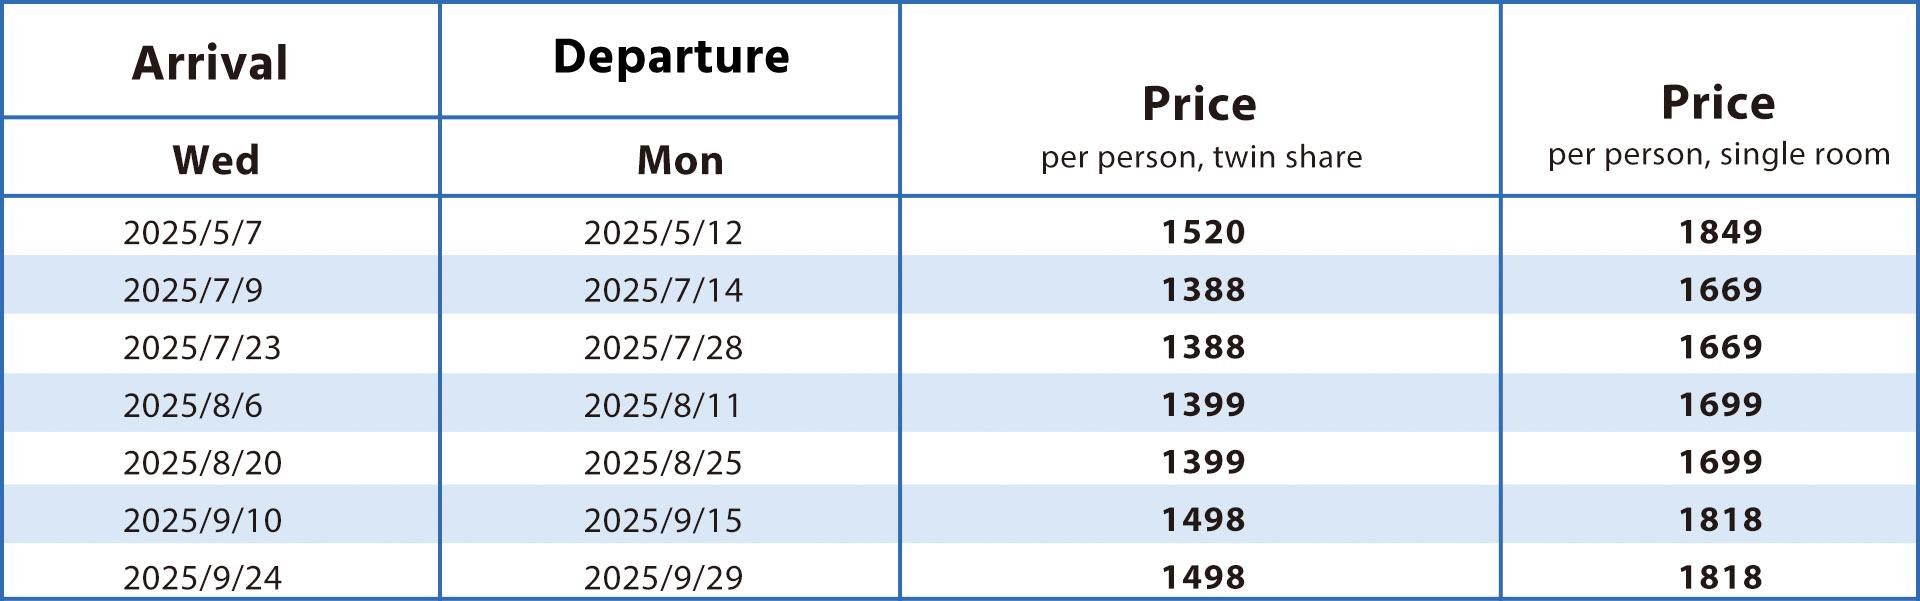This screenshot has width=1920, height=601.
Task: Click the Departure column header
Action: pos(671,56)
